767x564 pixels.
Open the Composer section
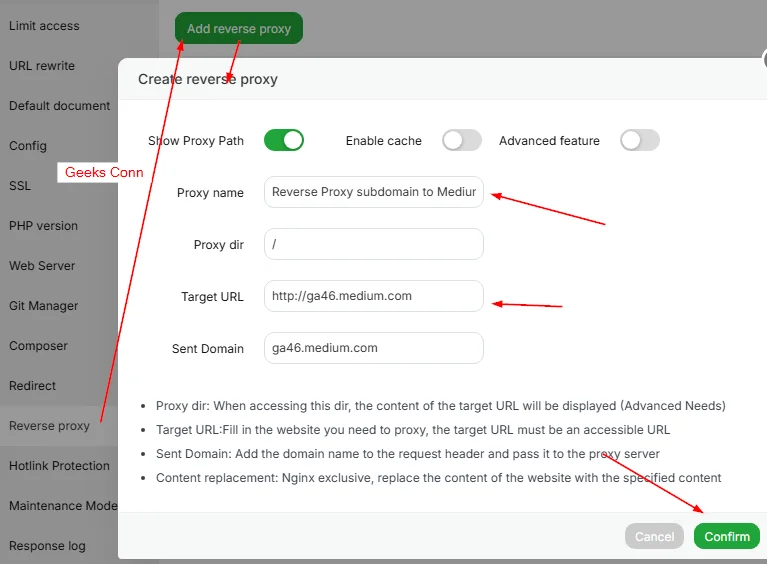pyautogui.click(x=38, y=346)
